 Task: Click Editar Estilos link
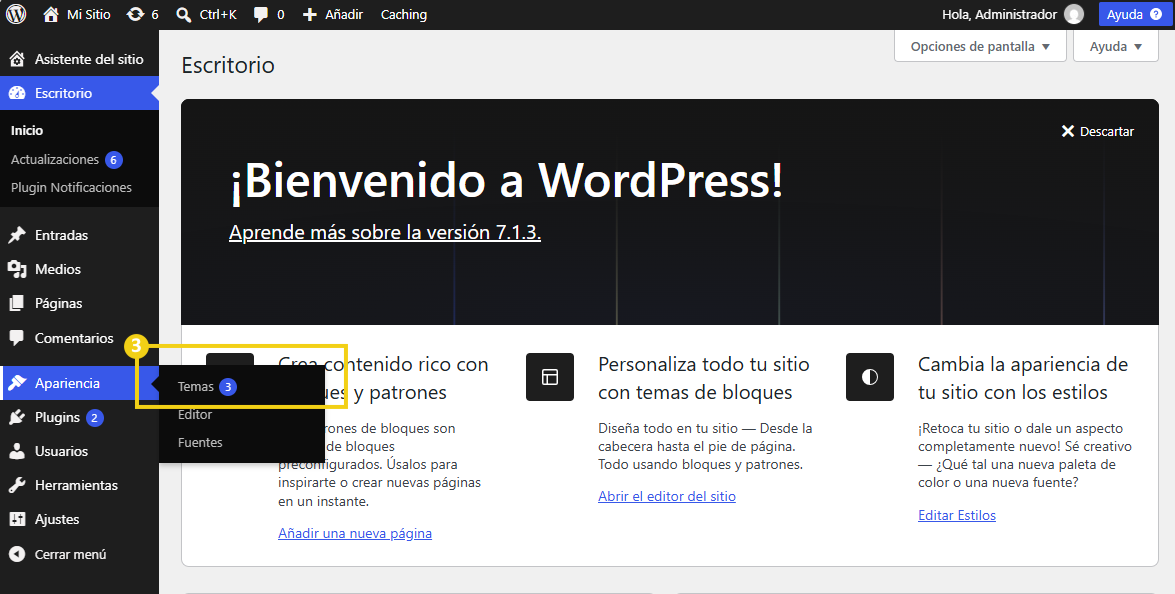(957, 515)
